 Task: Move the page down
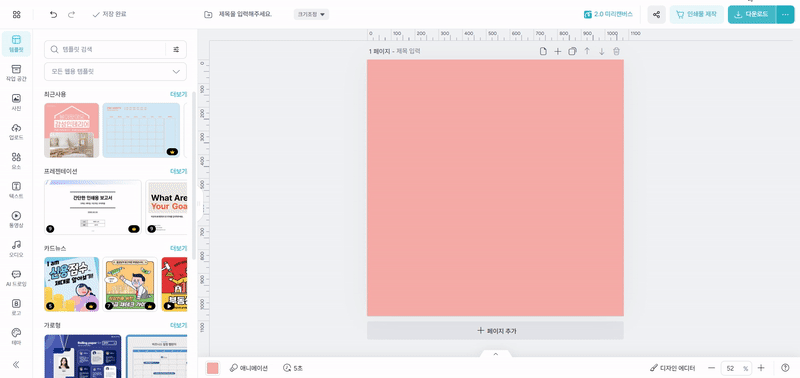coord(602,51)
